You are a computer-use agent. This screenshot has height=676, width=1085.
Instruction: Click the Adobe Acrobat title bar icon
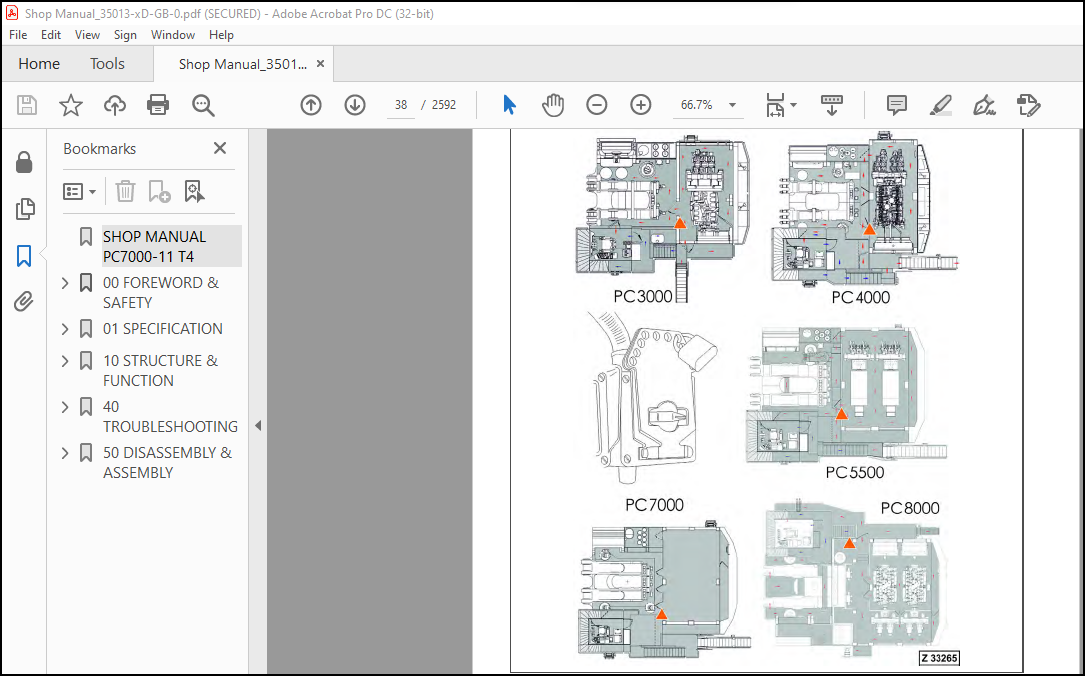click(x=12, y=13)
